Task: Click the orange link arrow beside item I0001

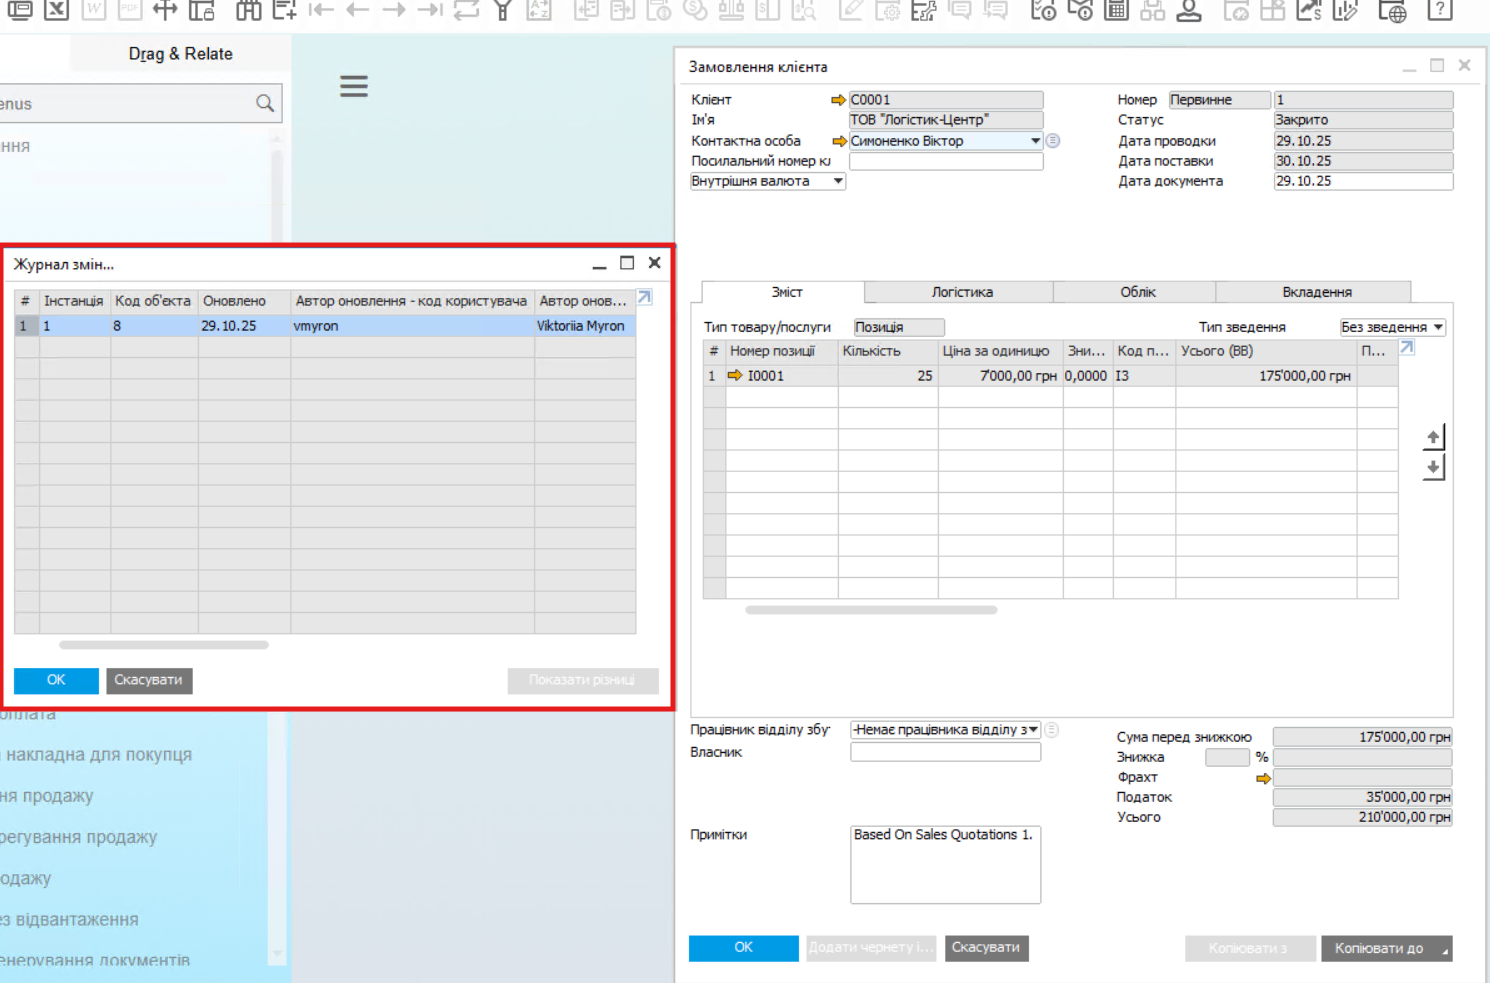Action: 735,376
